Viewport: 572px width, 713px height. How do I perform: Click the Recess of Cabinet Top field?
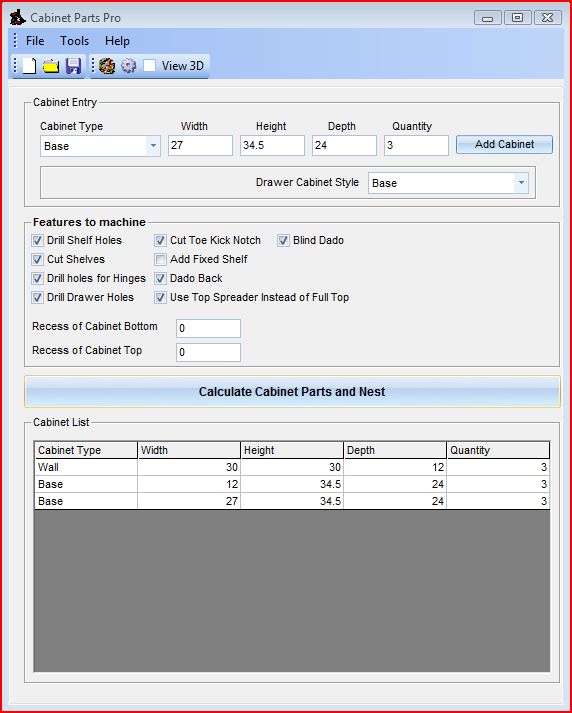point(208,352)
